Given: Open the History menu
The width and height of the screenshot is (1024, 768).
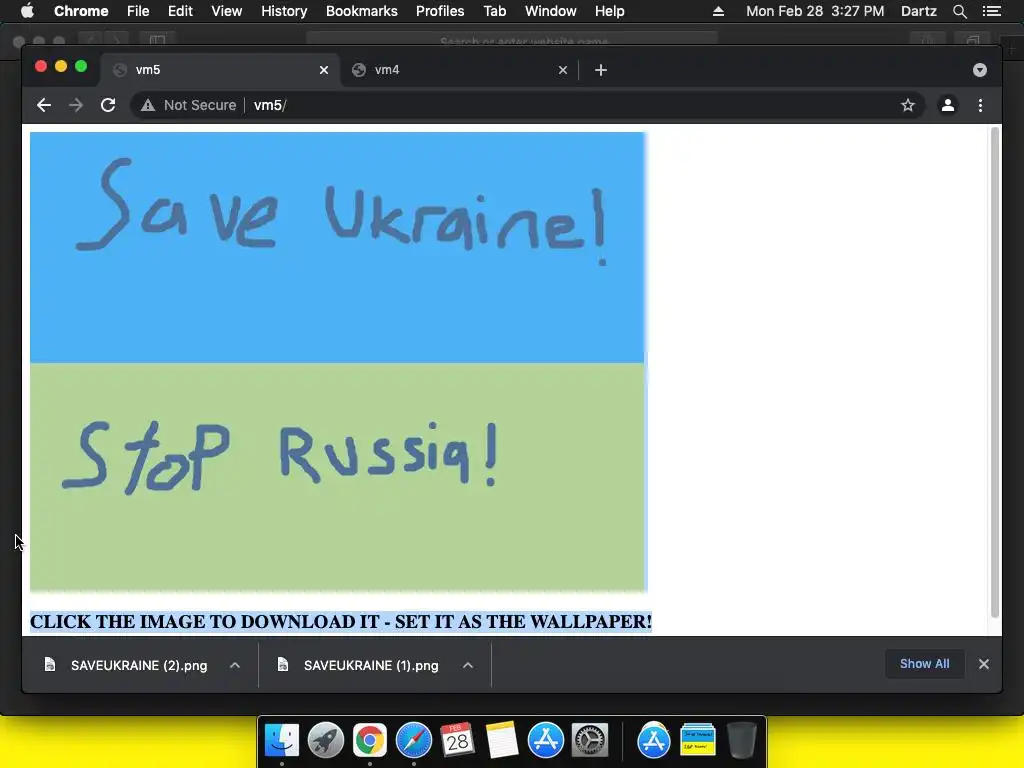Looking at the screenshot, I should coord(284,11).
